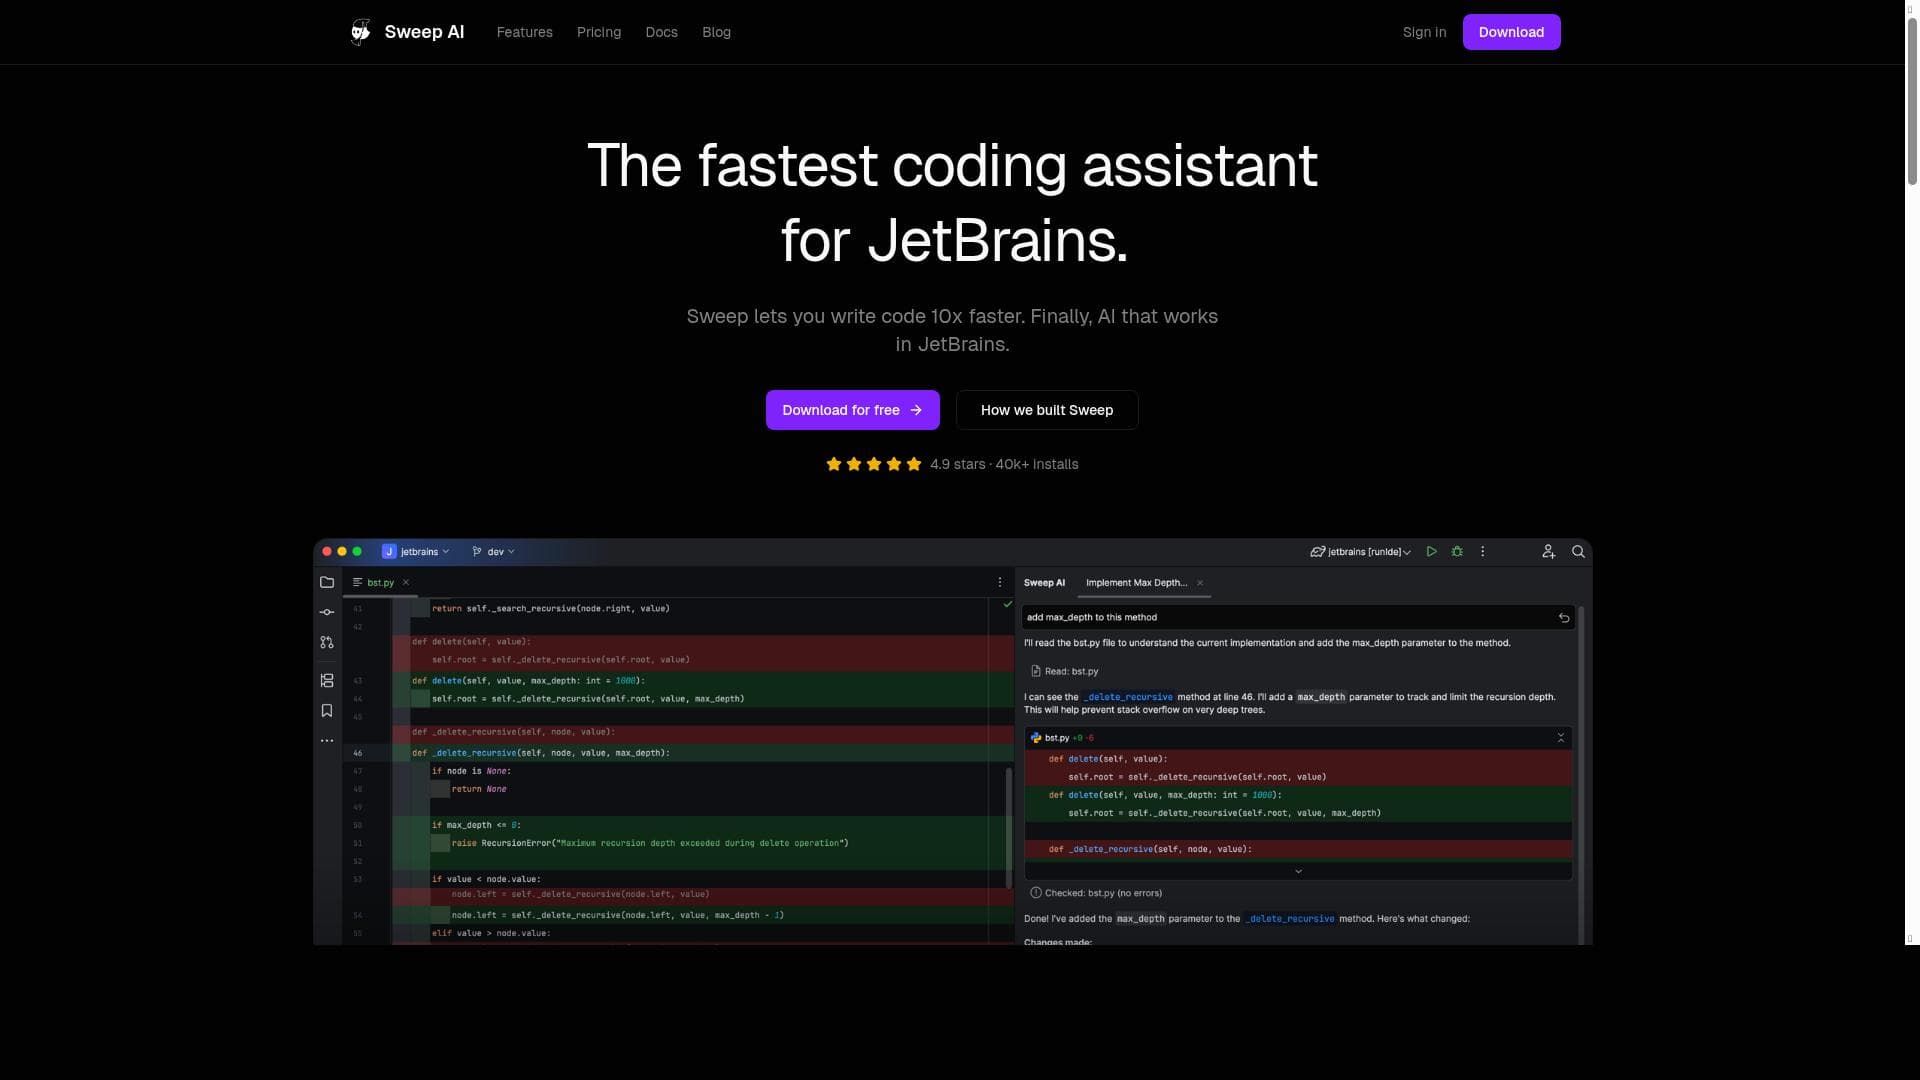Screen dimensions: 1920x1080
Task: Click the bookmark icon in IDE sidebar
Action: tap(327, 711)
